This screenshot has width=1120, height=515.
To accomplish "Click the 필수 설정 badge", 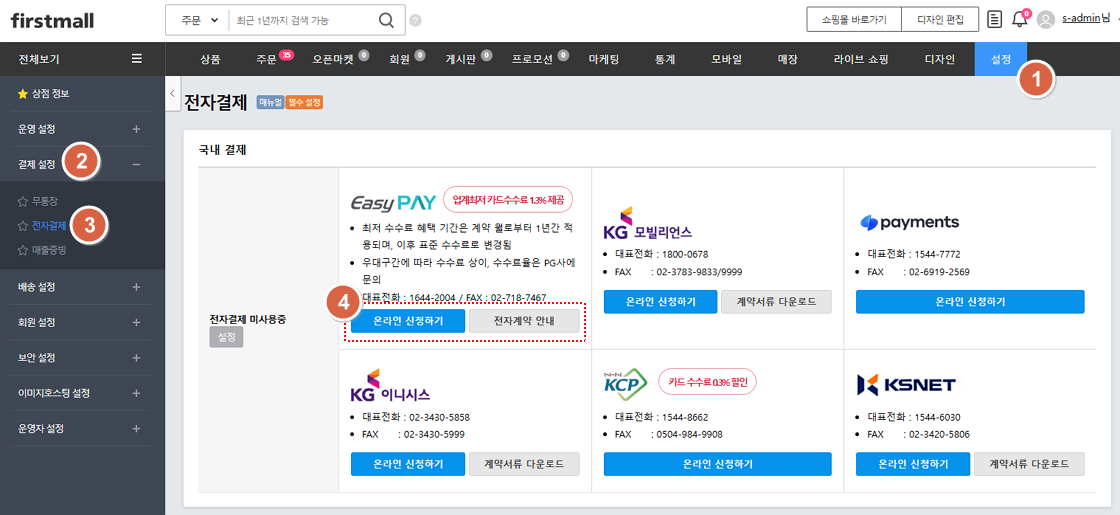I will 304,103.
